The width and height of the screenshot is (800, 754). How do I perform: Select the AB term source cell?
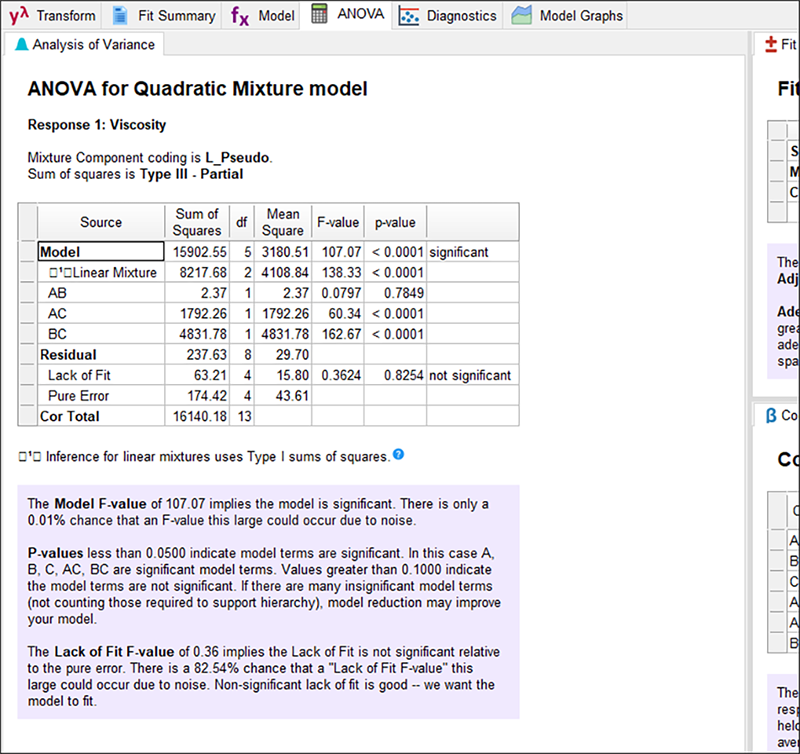(58, 293)
